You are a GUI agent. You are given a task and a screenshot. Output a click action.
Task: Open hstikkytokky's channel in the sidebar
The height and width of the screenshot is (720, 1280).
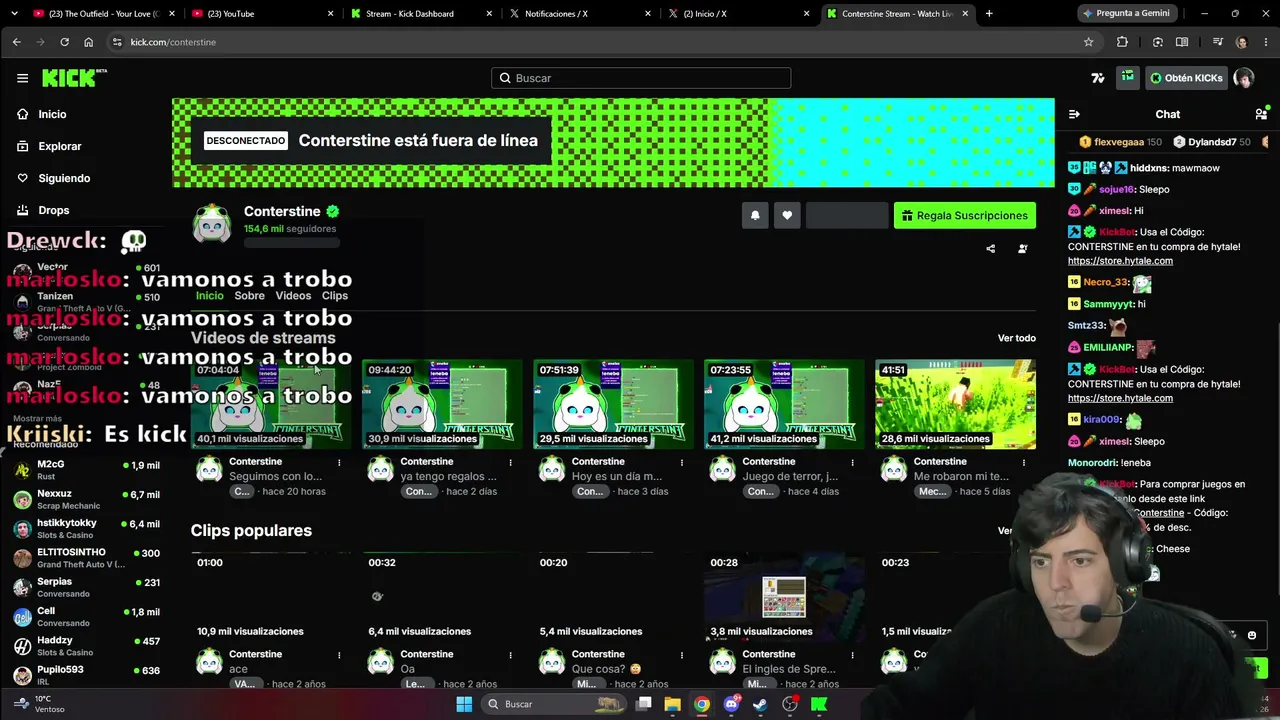[x=86, y=528]
